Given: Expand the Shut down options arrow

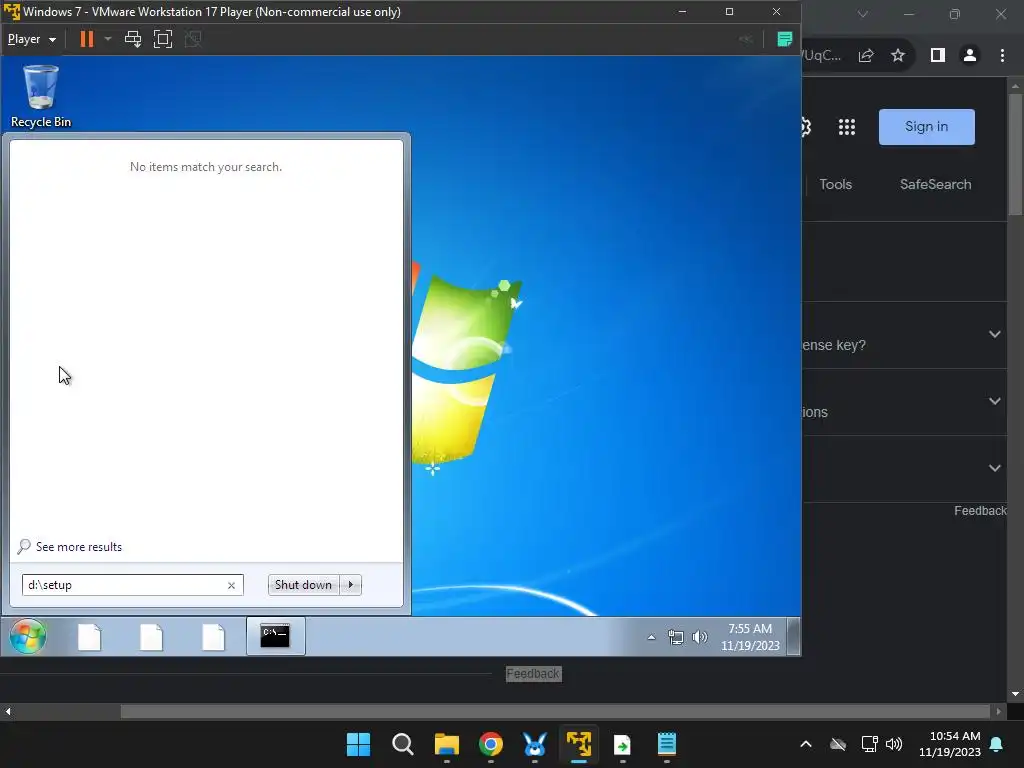Looking at the screenshot, I should coord(351,585).
